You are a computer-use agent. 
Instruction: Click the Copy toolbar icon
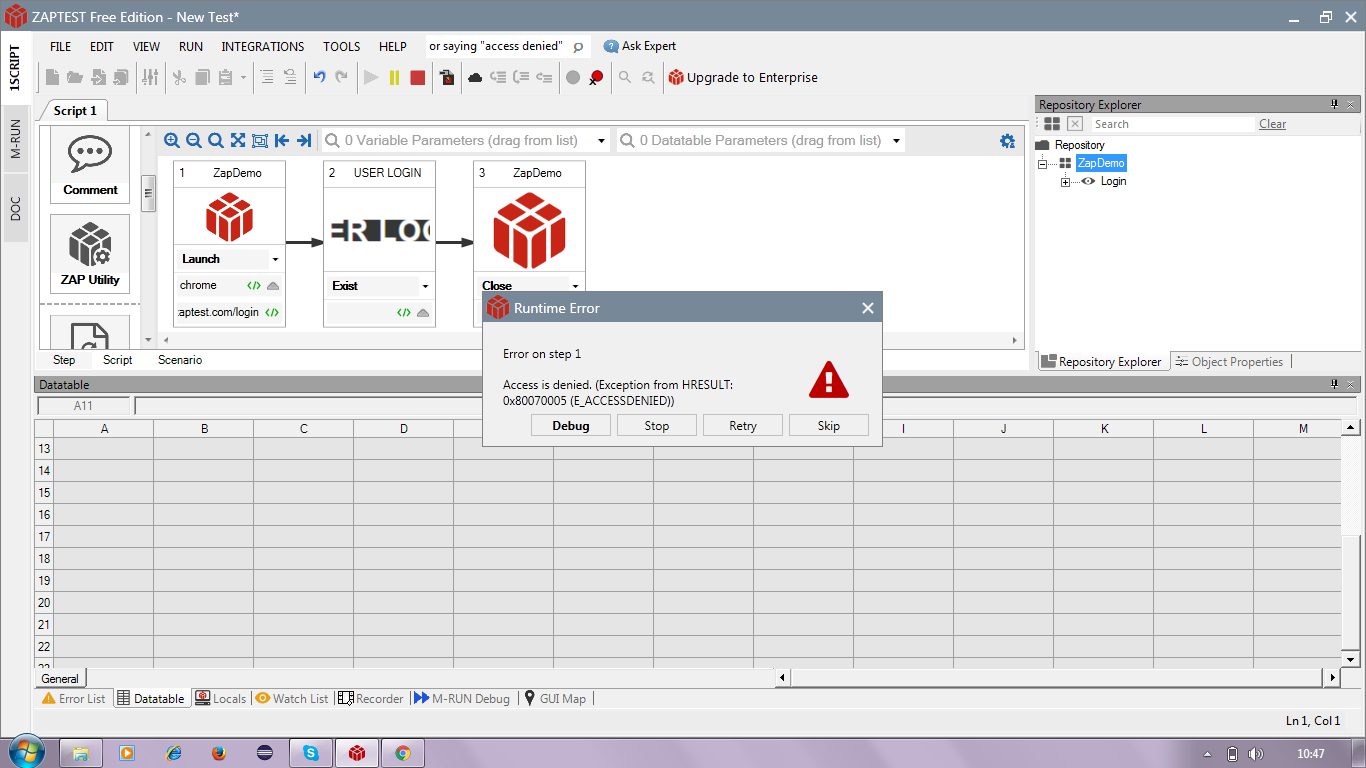click(x=202, y=77)
